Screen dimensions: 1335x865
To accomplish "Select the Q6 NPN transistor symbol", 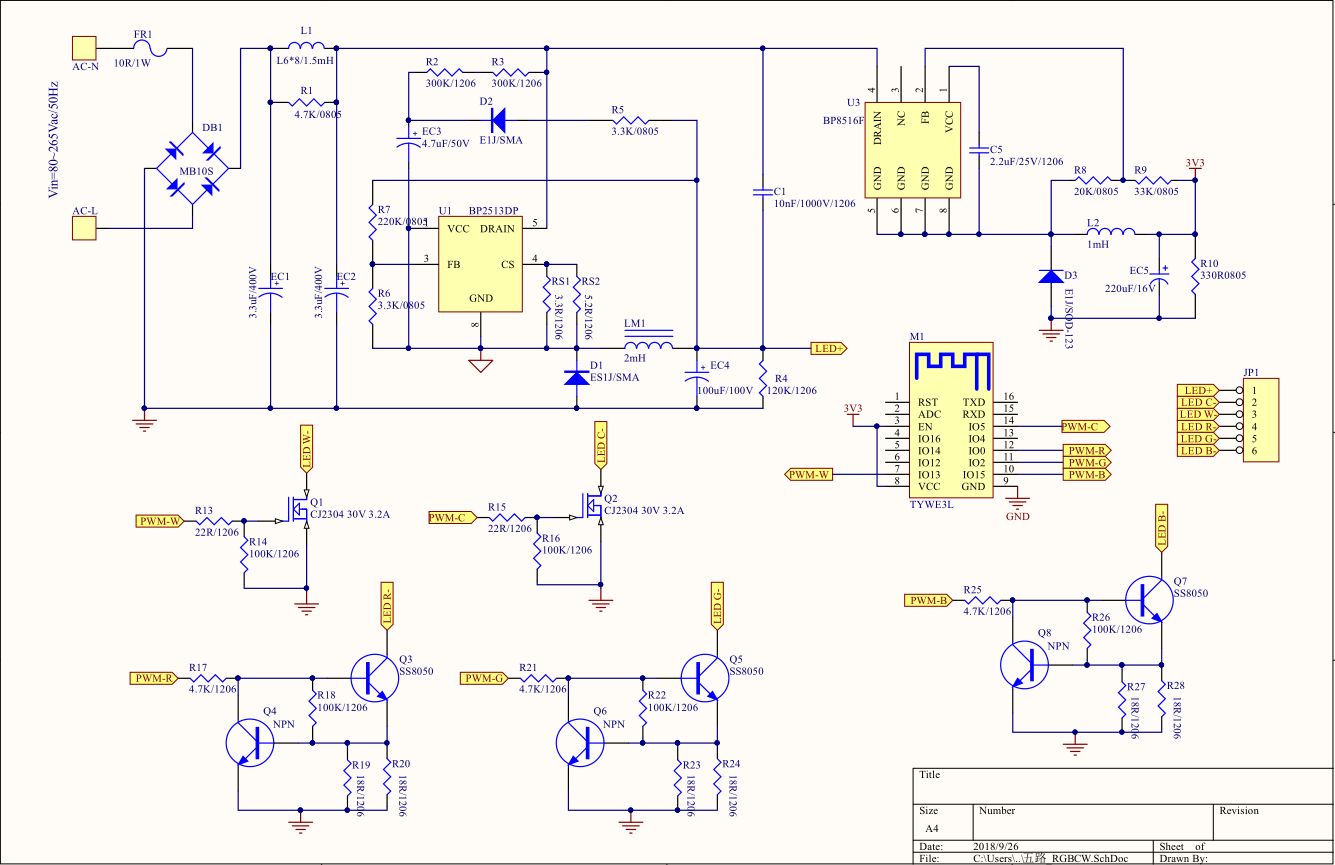I will pos(581,743).
